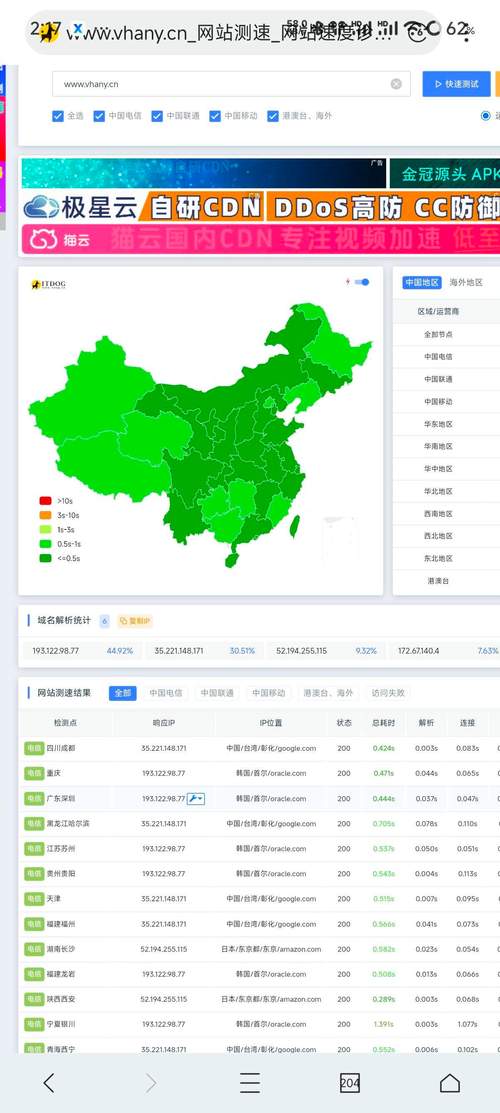Show the 访问失败 results tab
500x1113 pixels.
[388, 693]
